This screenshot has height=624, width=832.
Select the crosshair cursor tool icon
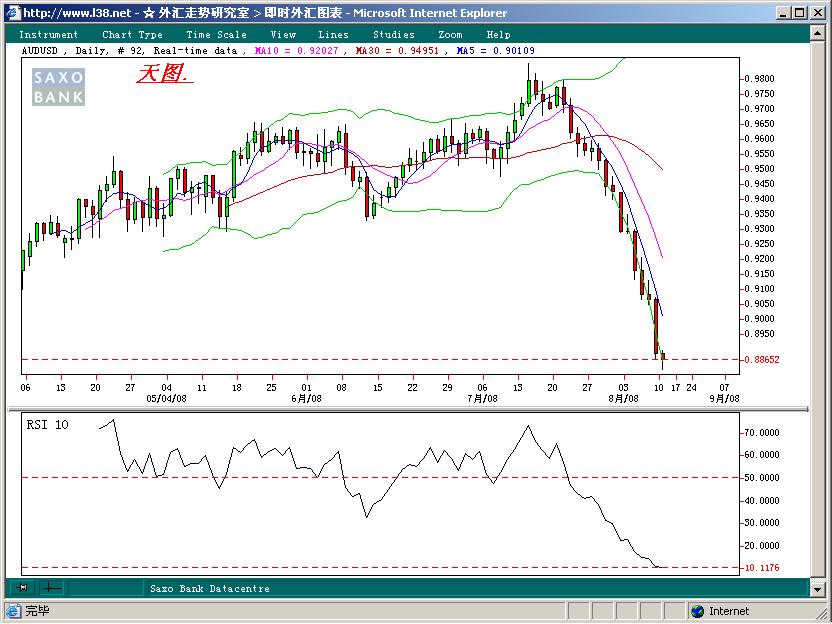[51, 587]
